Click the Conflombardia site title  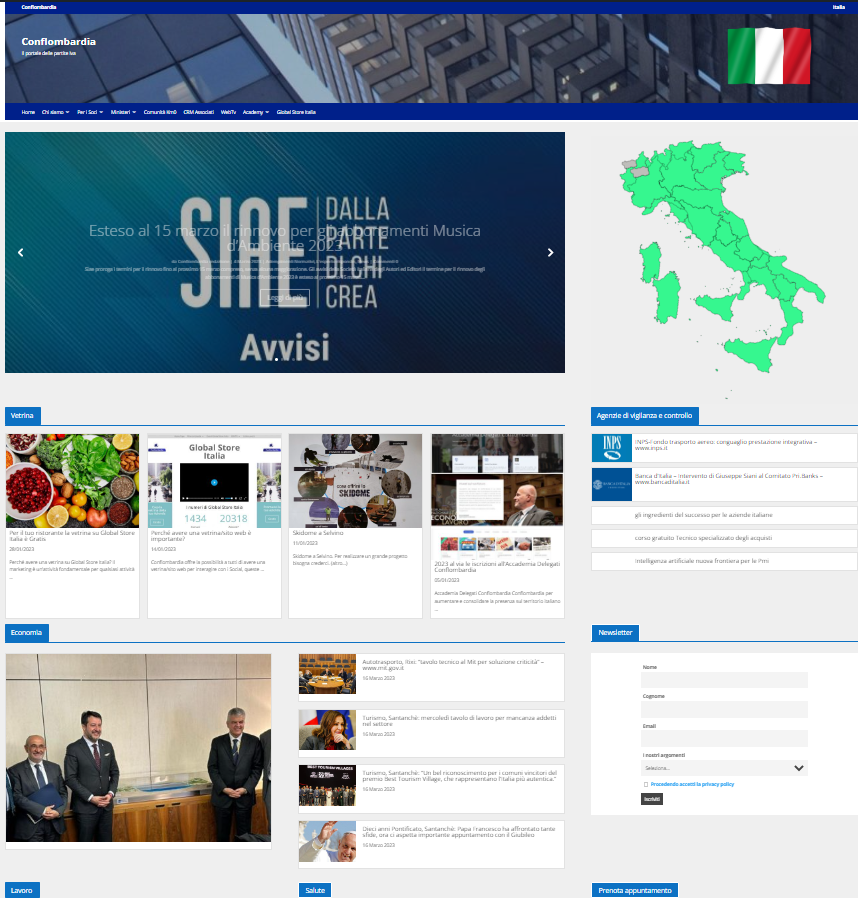click(58, 42)
